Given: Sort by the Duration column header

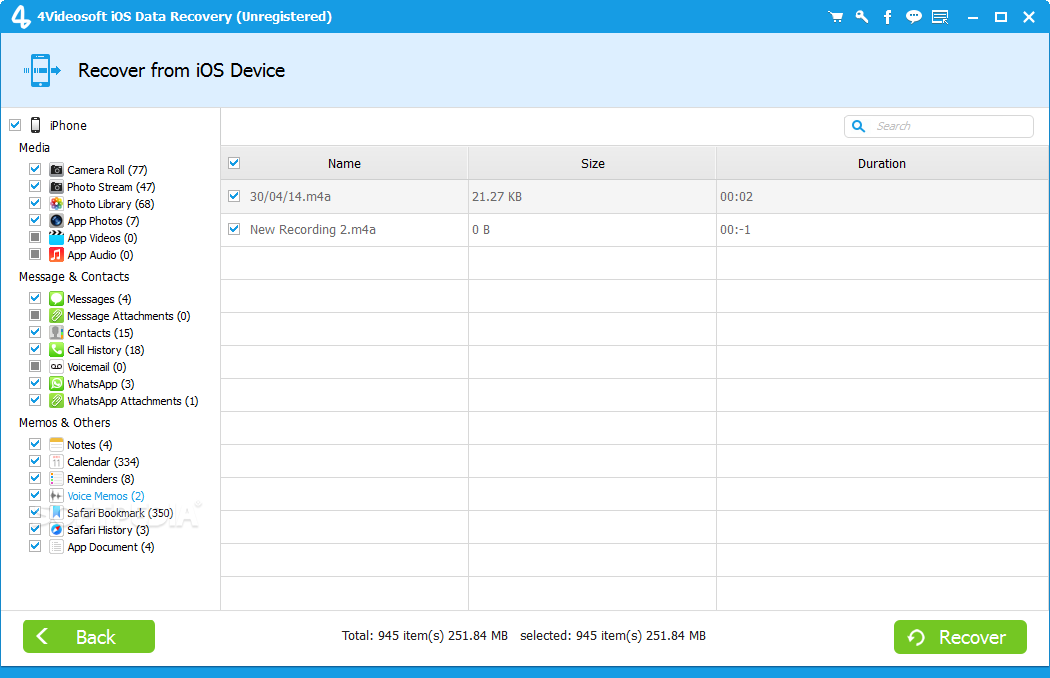Looking at the screenshot, I should 882,163.
